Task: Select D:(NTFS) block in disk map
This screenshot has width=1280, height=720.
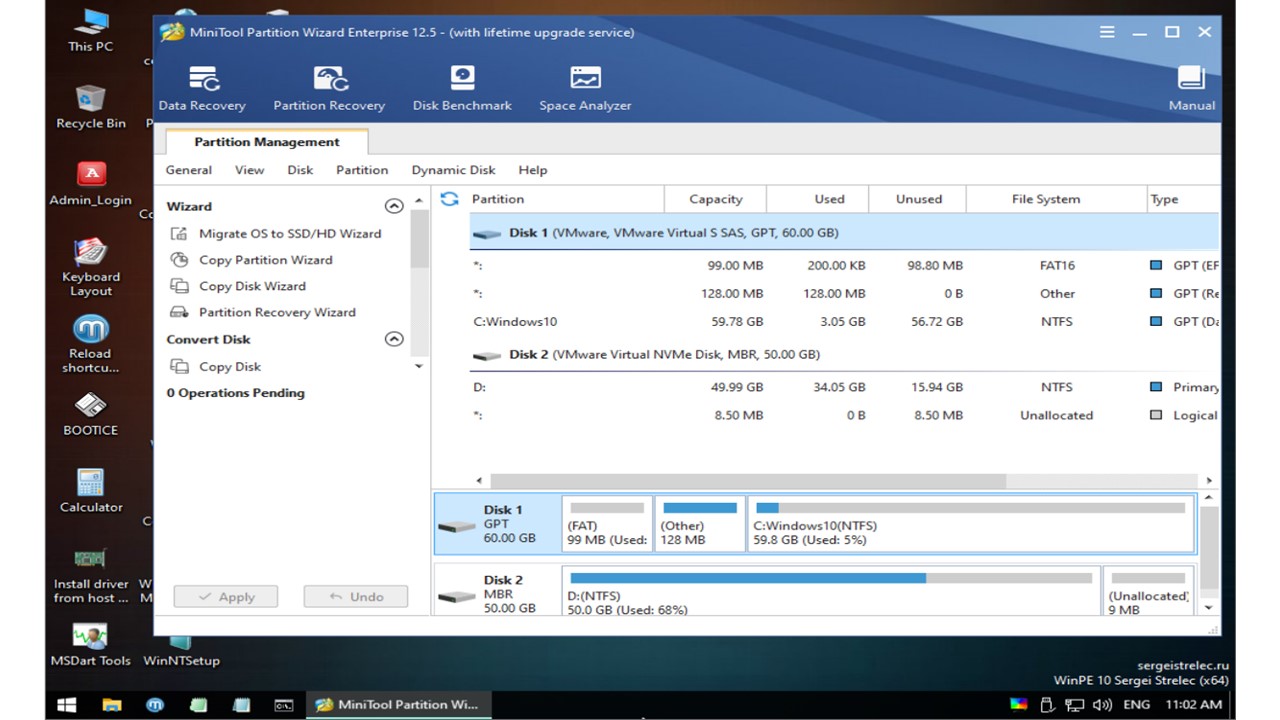Action: (x=830, y=592)
